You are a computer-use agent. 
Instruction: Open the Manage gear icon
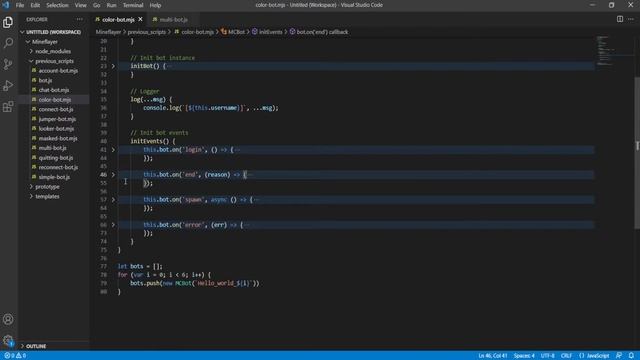coord(8,340)
